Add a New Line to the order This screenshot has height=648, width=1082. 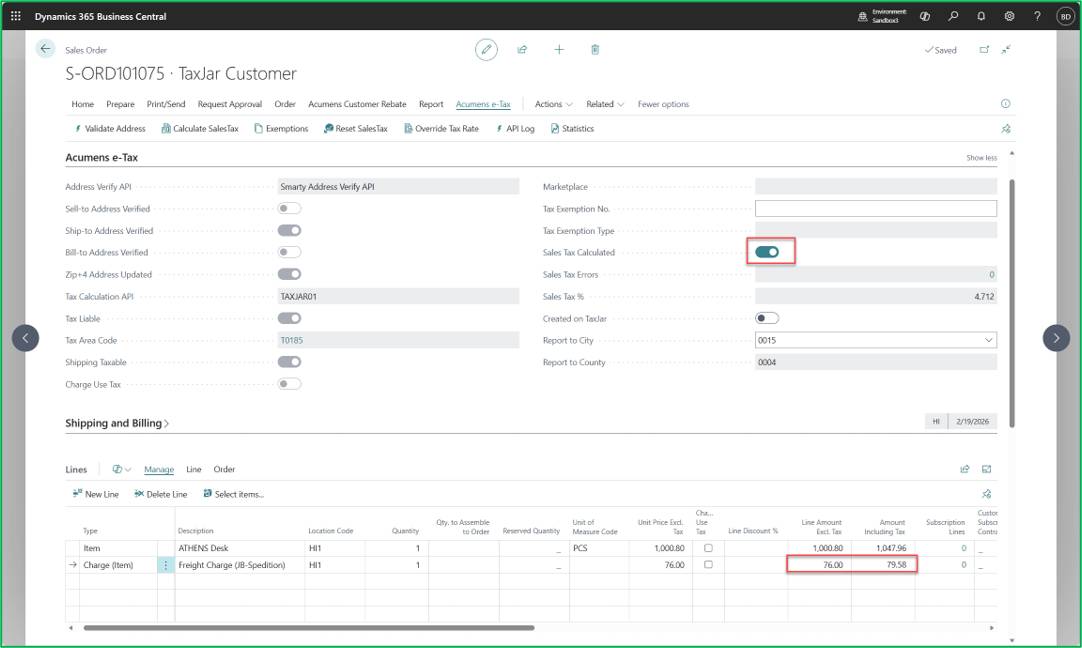96,494
